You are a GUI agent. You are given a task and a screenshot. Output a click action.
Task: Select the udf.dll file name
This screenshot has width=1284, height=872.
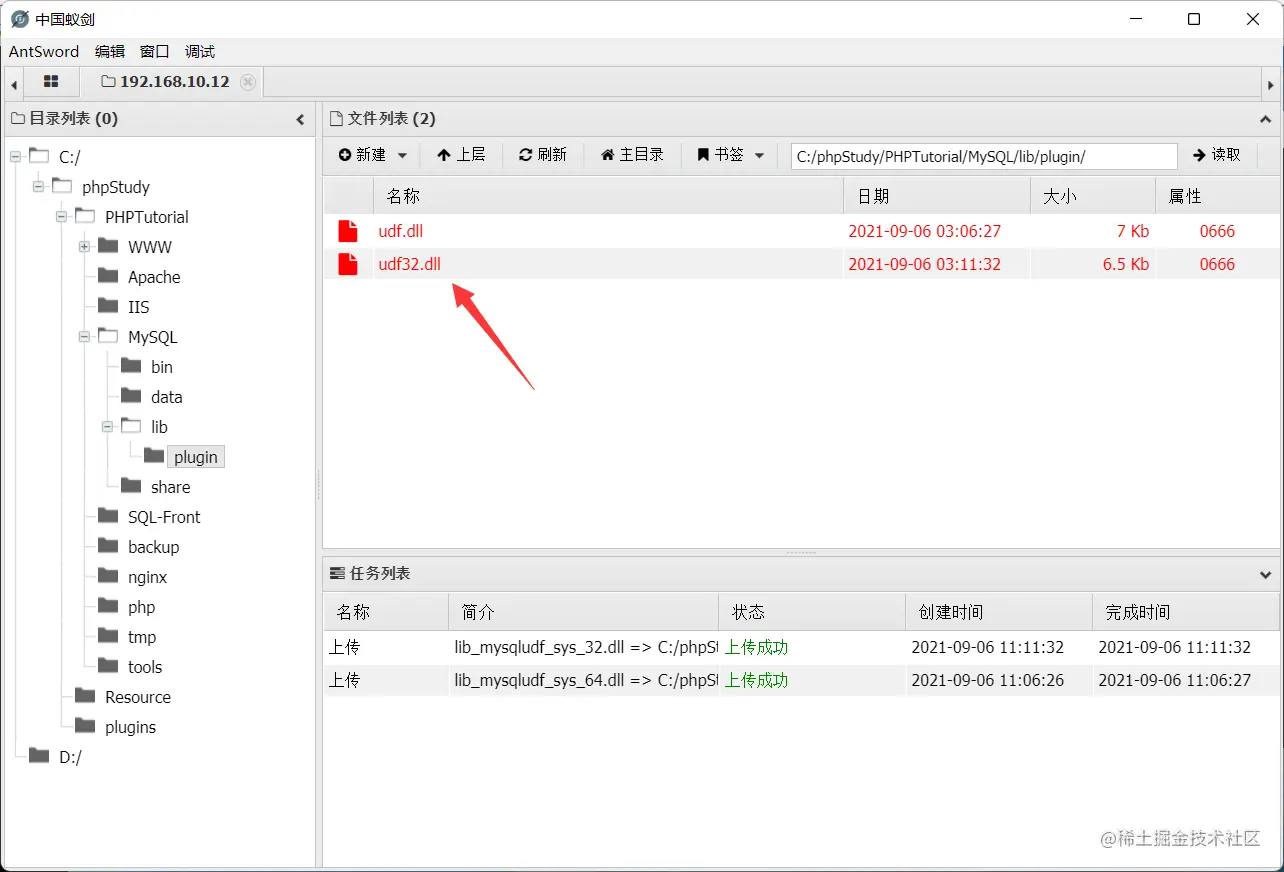click(401, 231)
